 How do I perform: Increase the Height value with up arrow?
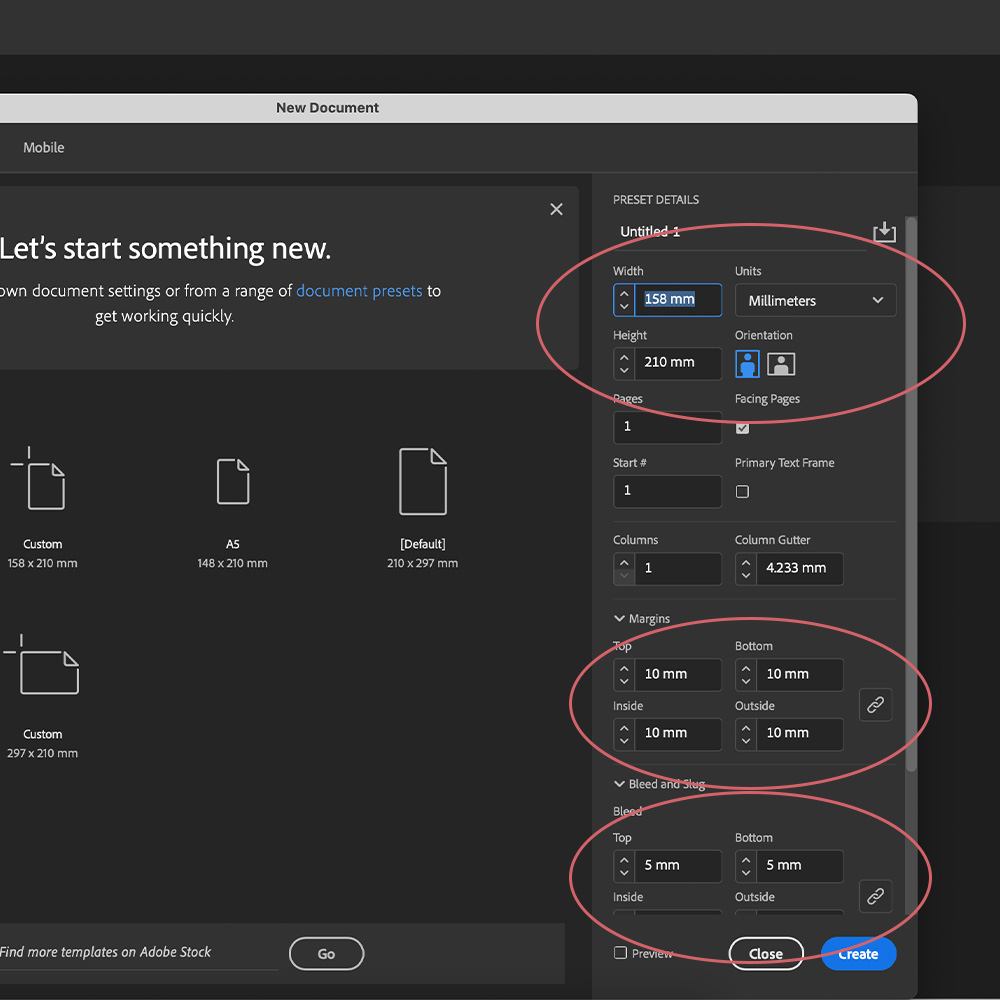624,357
